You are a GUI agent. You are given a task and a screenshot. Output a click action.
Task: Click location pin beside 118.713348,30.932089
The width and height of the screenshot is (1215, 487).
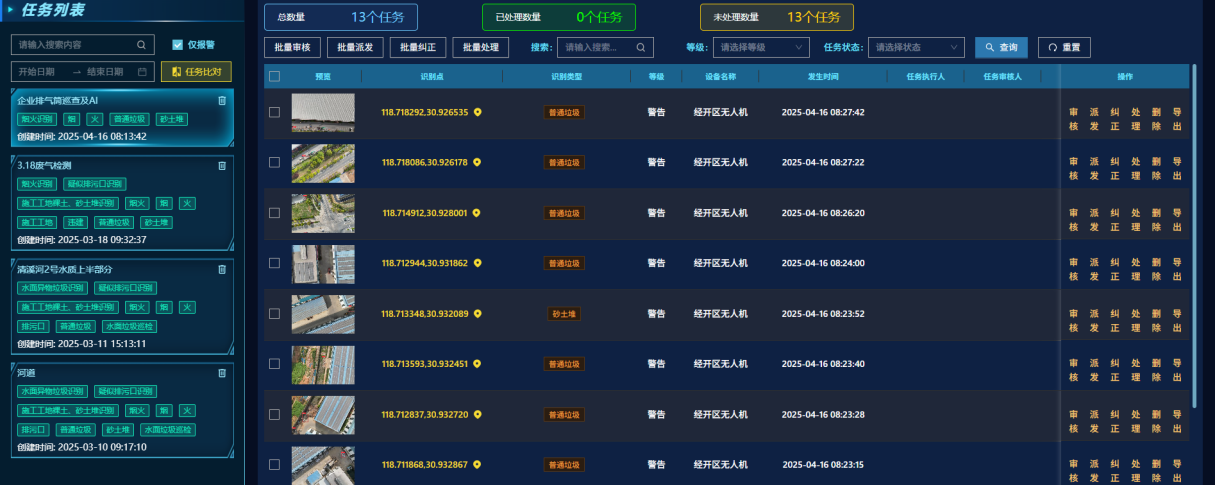477,314
